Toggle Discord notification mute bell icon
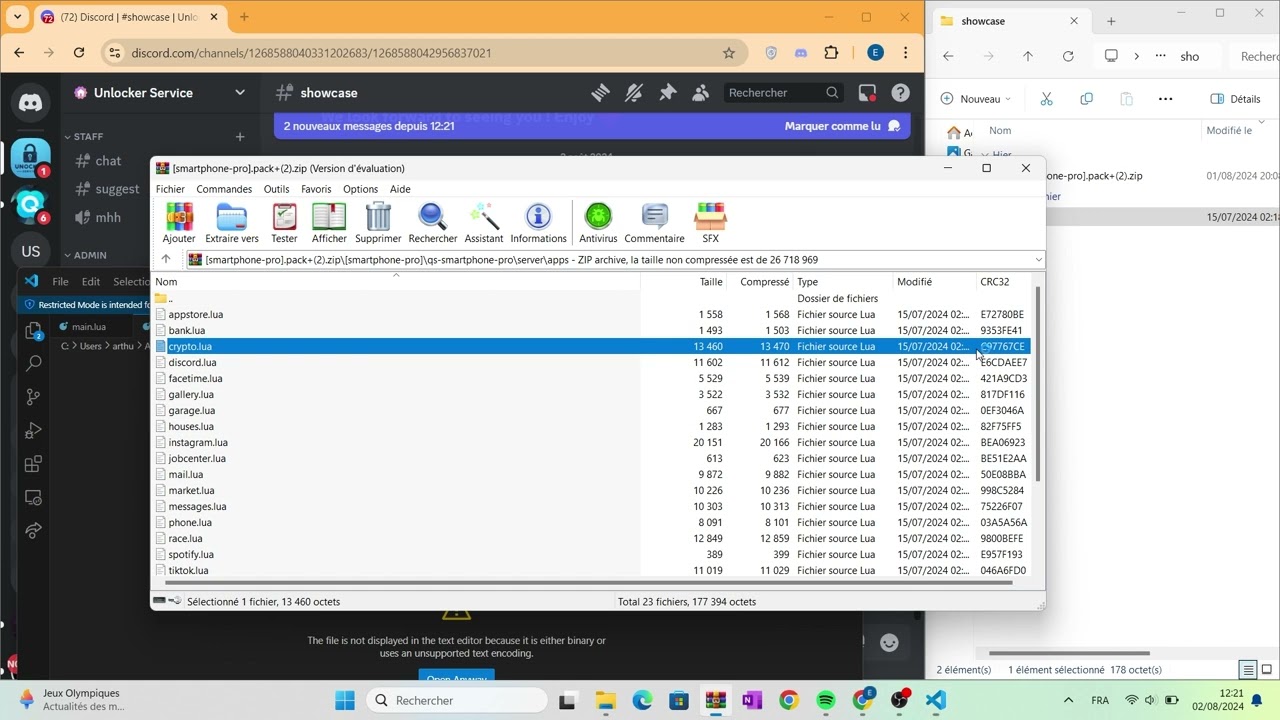1280x720 pixels. 634,93
